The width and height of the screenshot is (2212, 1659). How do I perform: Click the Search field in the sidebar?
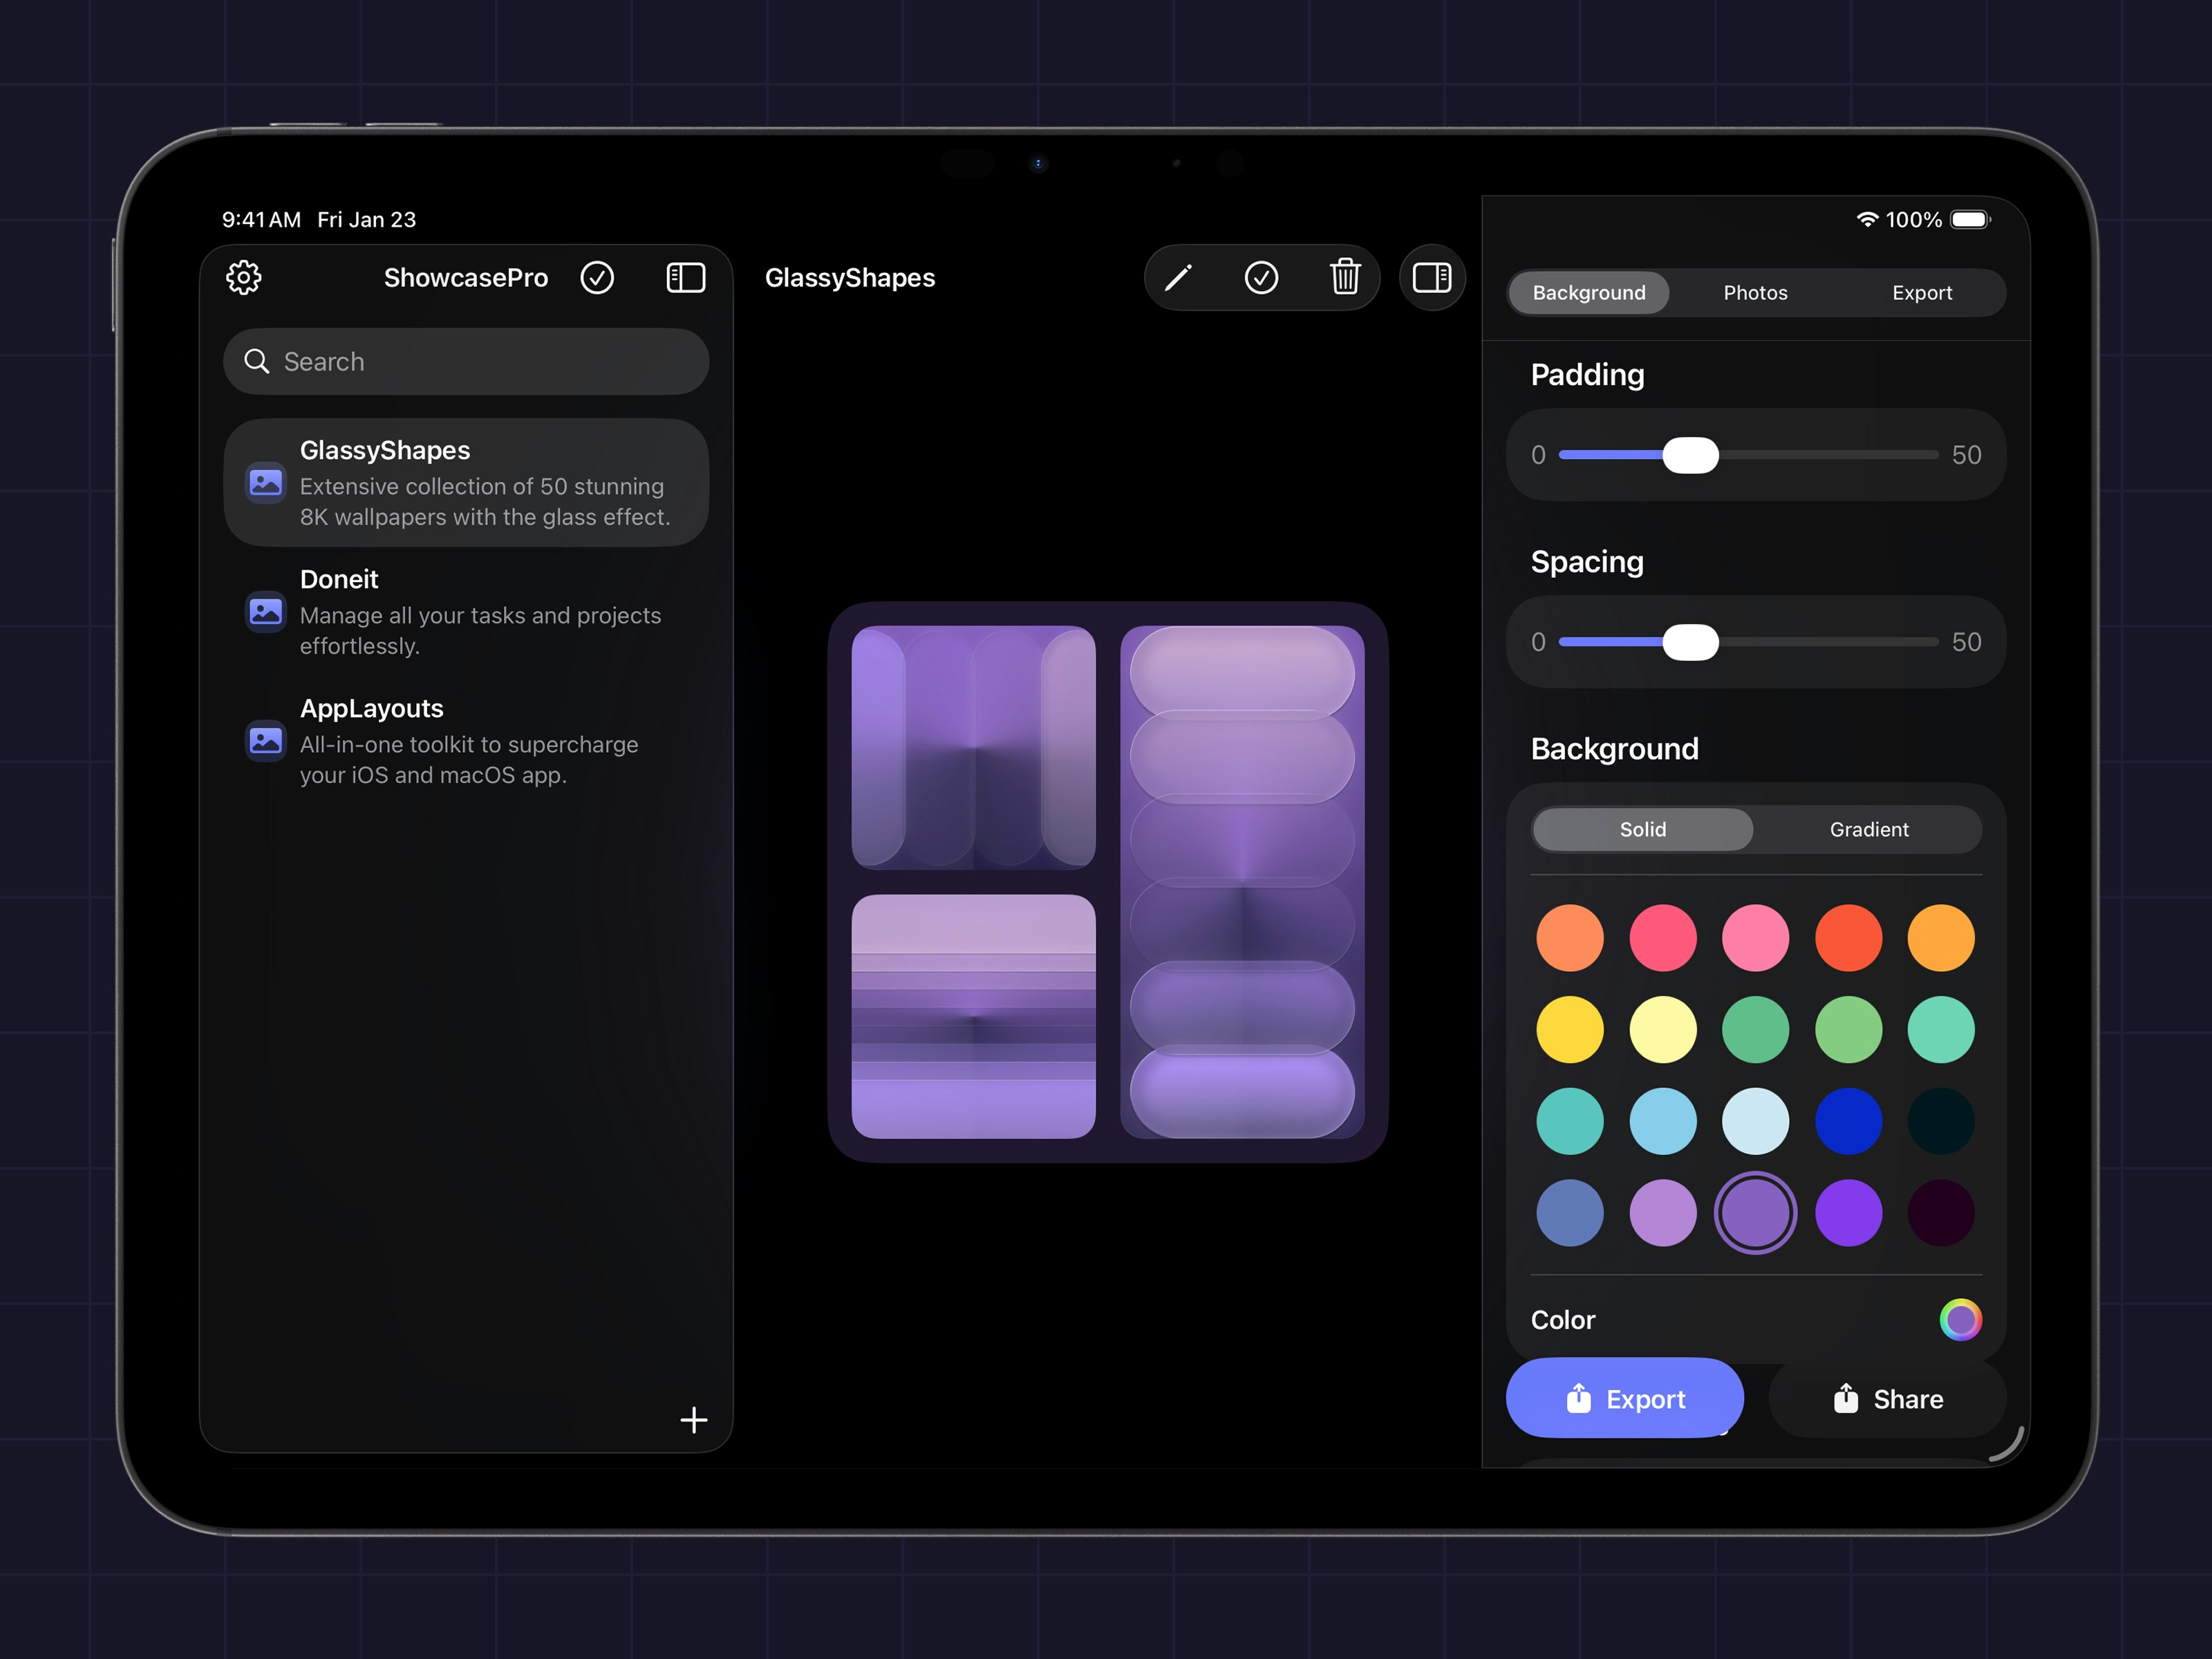point(465,361)
